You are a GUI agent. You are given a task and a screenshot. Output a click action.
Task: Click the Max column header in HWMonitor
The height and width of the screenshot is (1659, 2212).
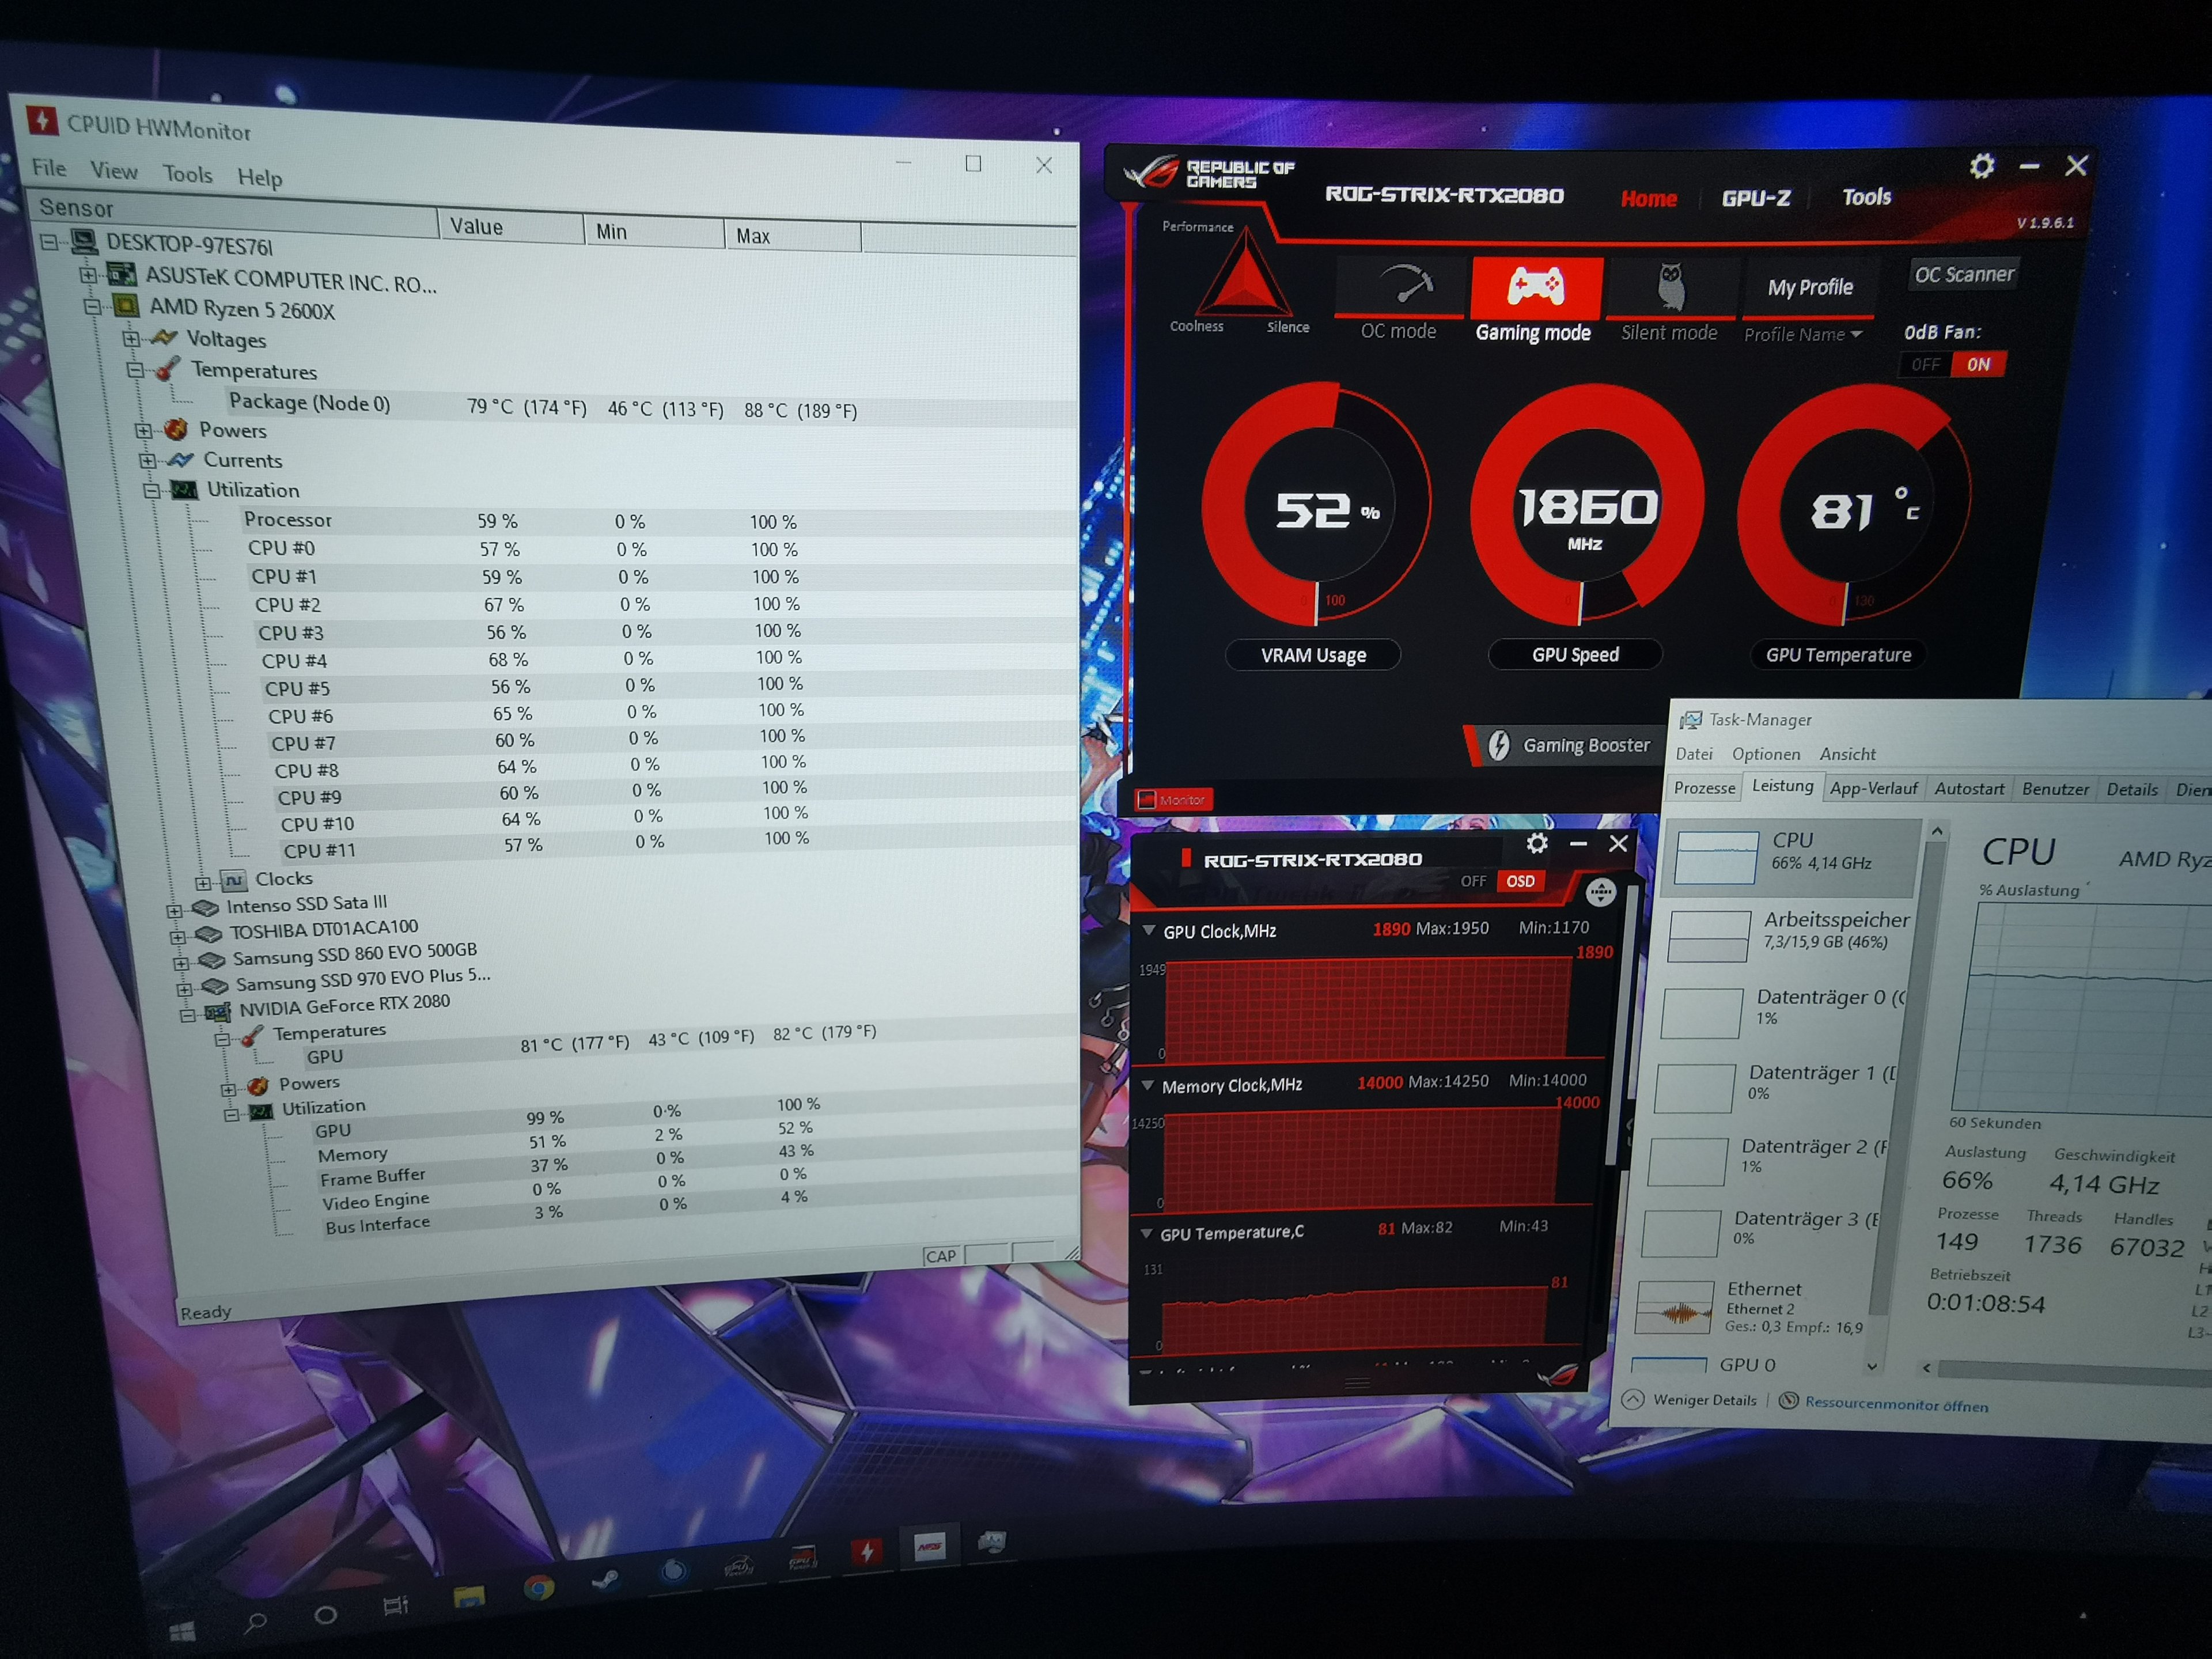(792, 235)
